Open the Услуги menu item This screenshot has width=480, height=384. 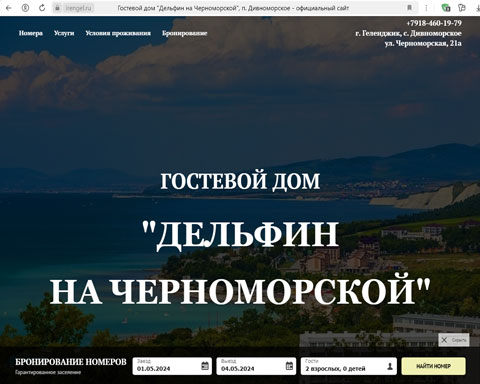point(64,33)
